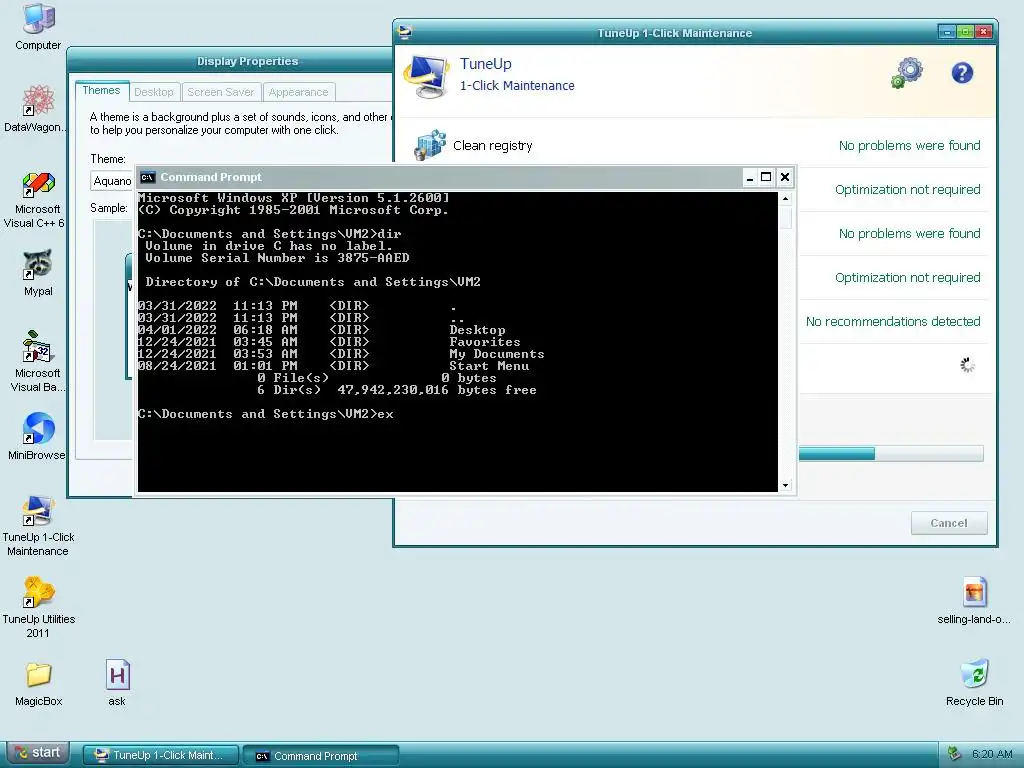Click the Clean registry icon
The image size is (1024, 768).
point(430,145)
